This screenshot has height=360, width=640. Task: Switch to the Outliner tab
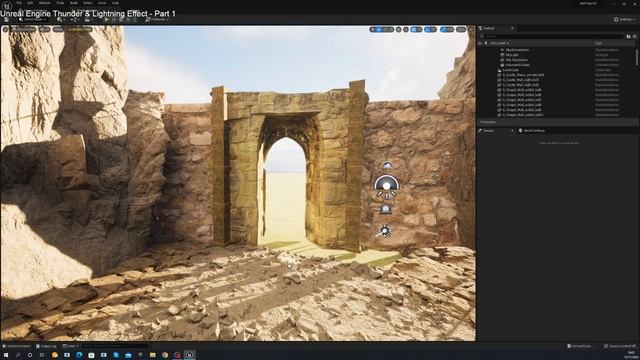(489, 28)
